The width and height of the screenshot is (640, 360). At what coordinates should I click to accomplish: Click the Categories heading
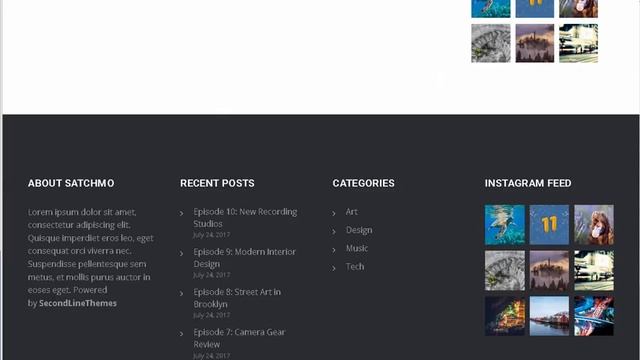(x=363, y=183)
